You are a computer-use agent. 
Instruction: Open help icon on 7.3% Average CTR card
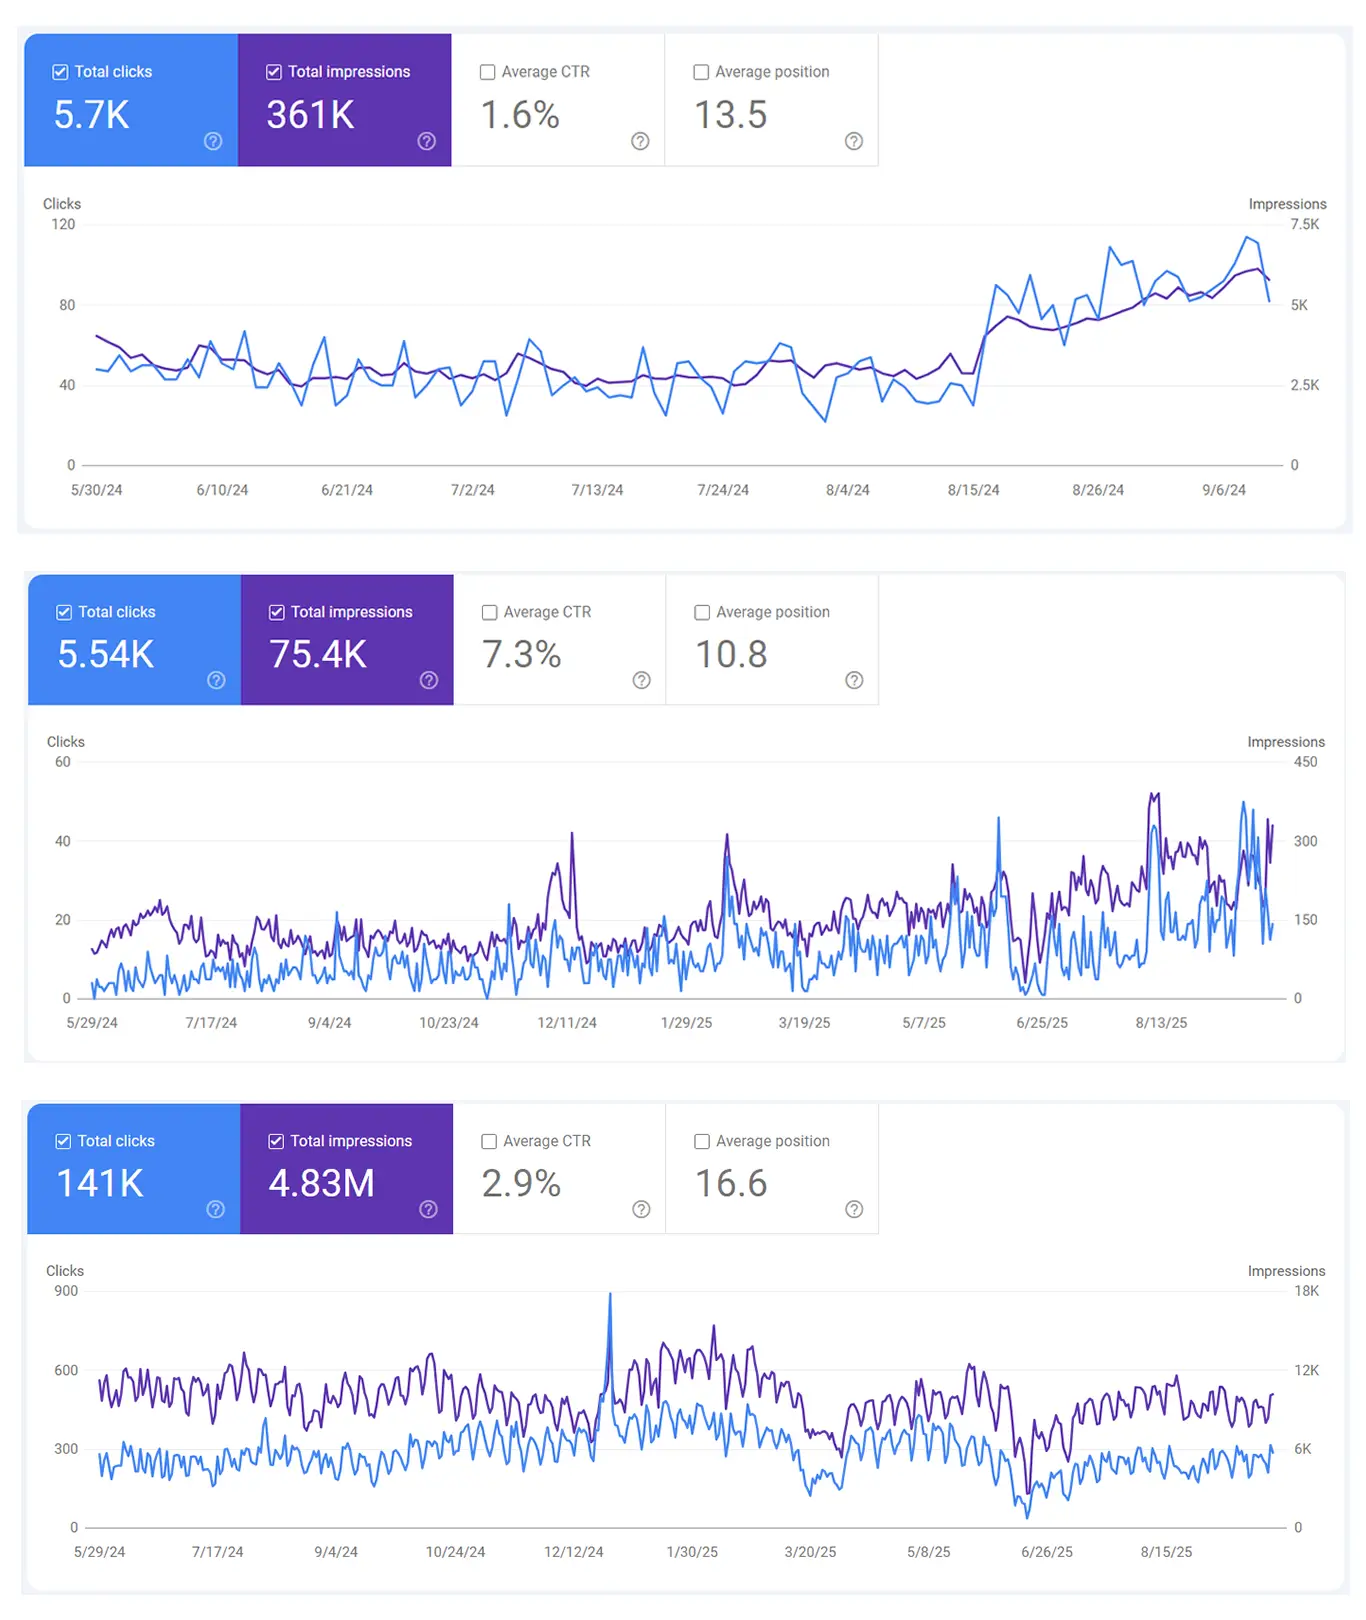(x=642, y=680)
